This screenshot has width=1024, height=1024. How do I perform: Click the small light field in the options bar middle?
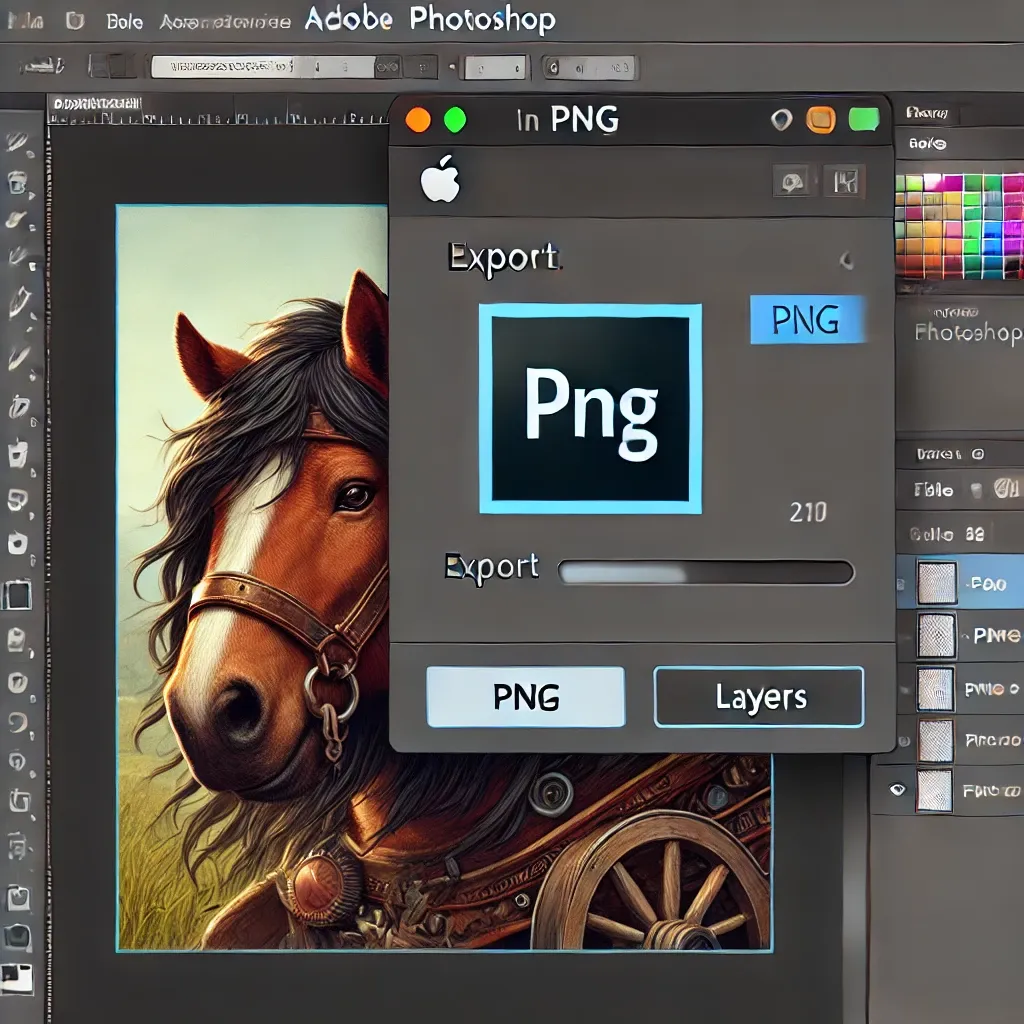tap(494, 67)
